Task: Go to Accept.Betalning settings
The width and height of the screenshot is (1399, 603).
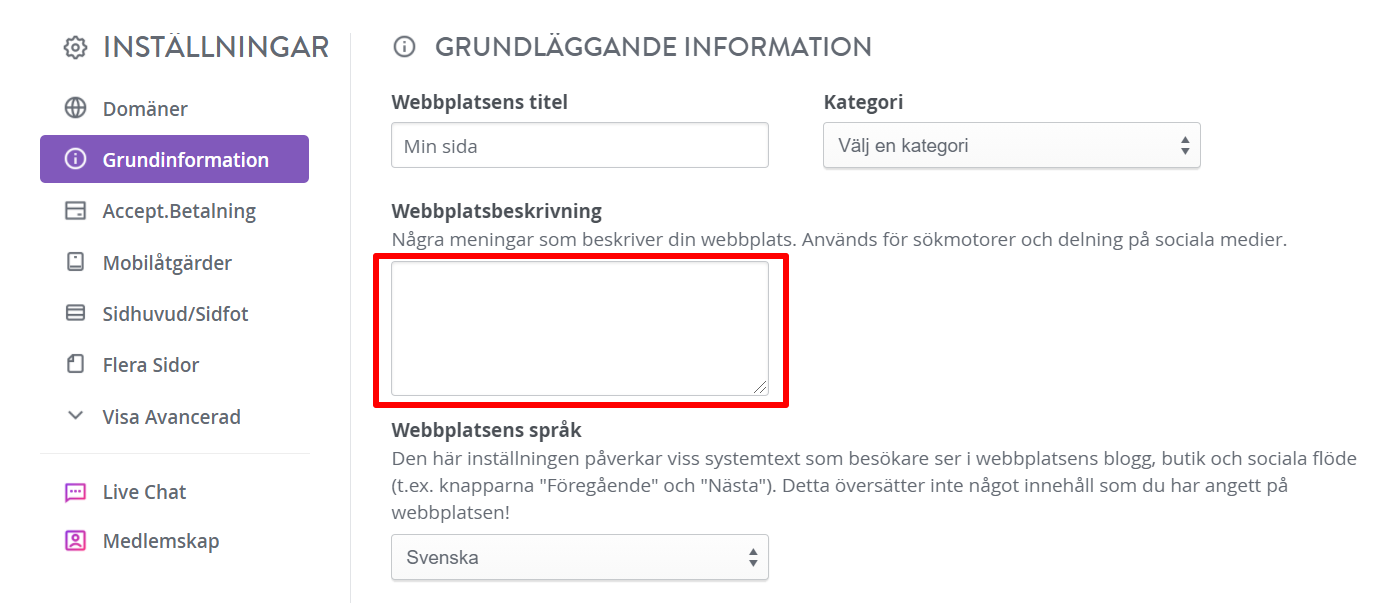Action: 174,211
